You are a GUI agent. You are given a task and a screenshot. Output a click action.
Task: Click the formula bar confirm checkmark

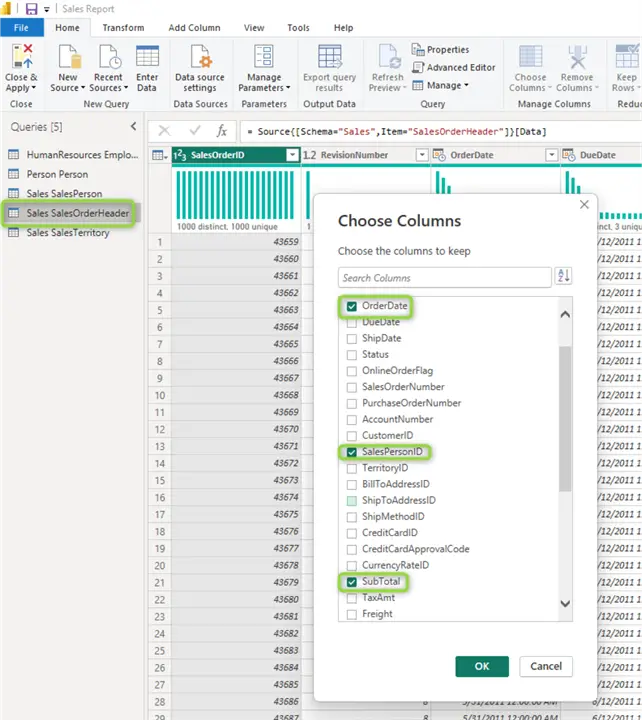(x=195, y=131)
